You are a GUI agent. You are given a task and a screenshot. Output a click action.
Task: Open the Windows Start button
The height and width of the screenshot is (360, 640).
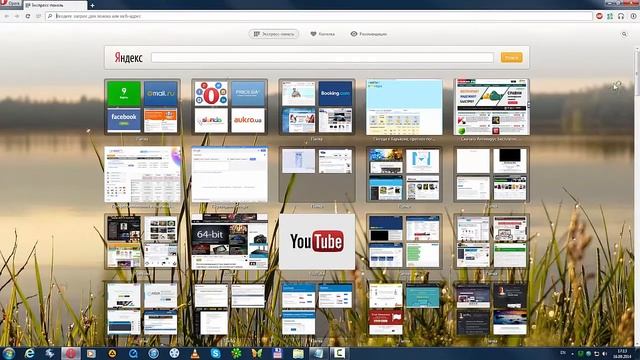tap(9, 353)
